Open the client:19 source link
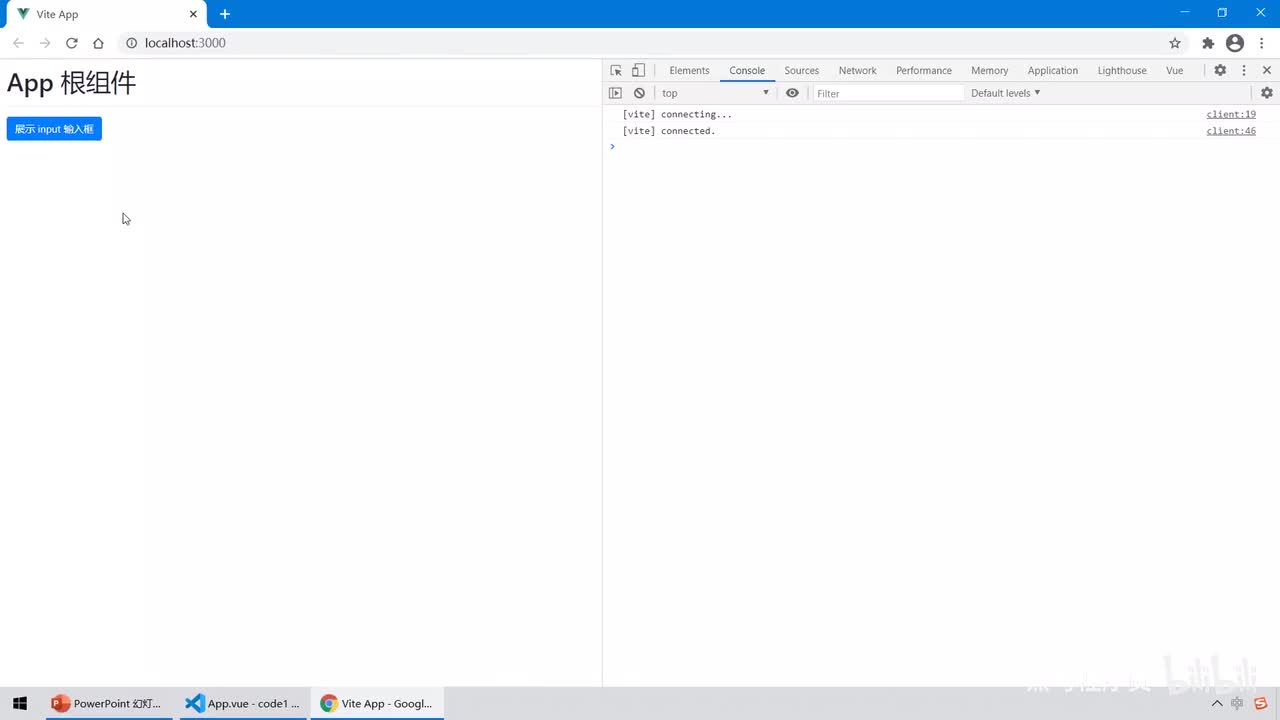Viewport: 1280px width, 720px height. pos(1231,114)
